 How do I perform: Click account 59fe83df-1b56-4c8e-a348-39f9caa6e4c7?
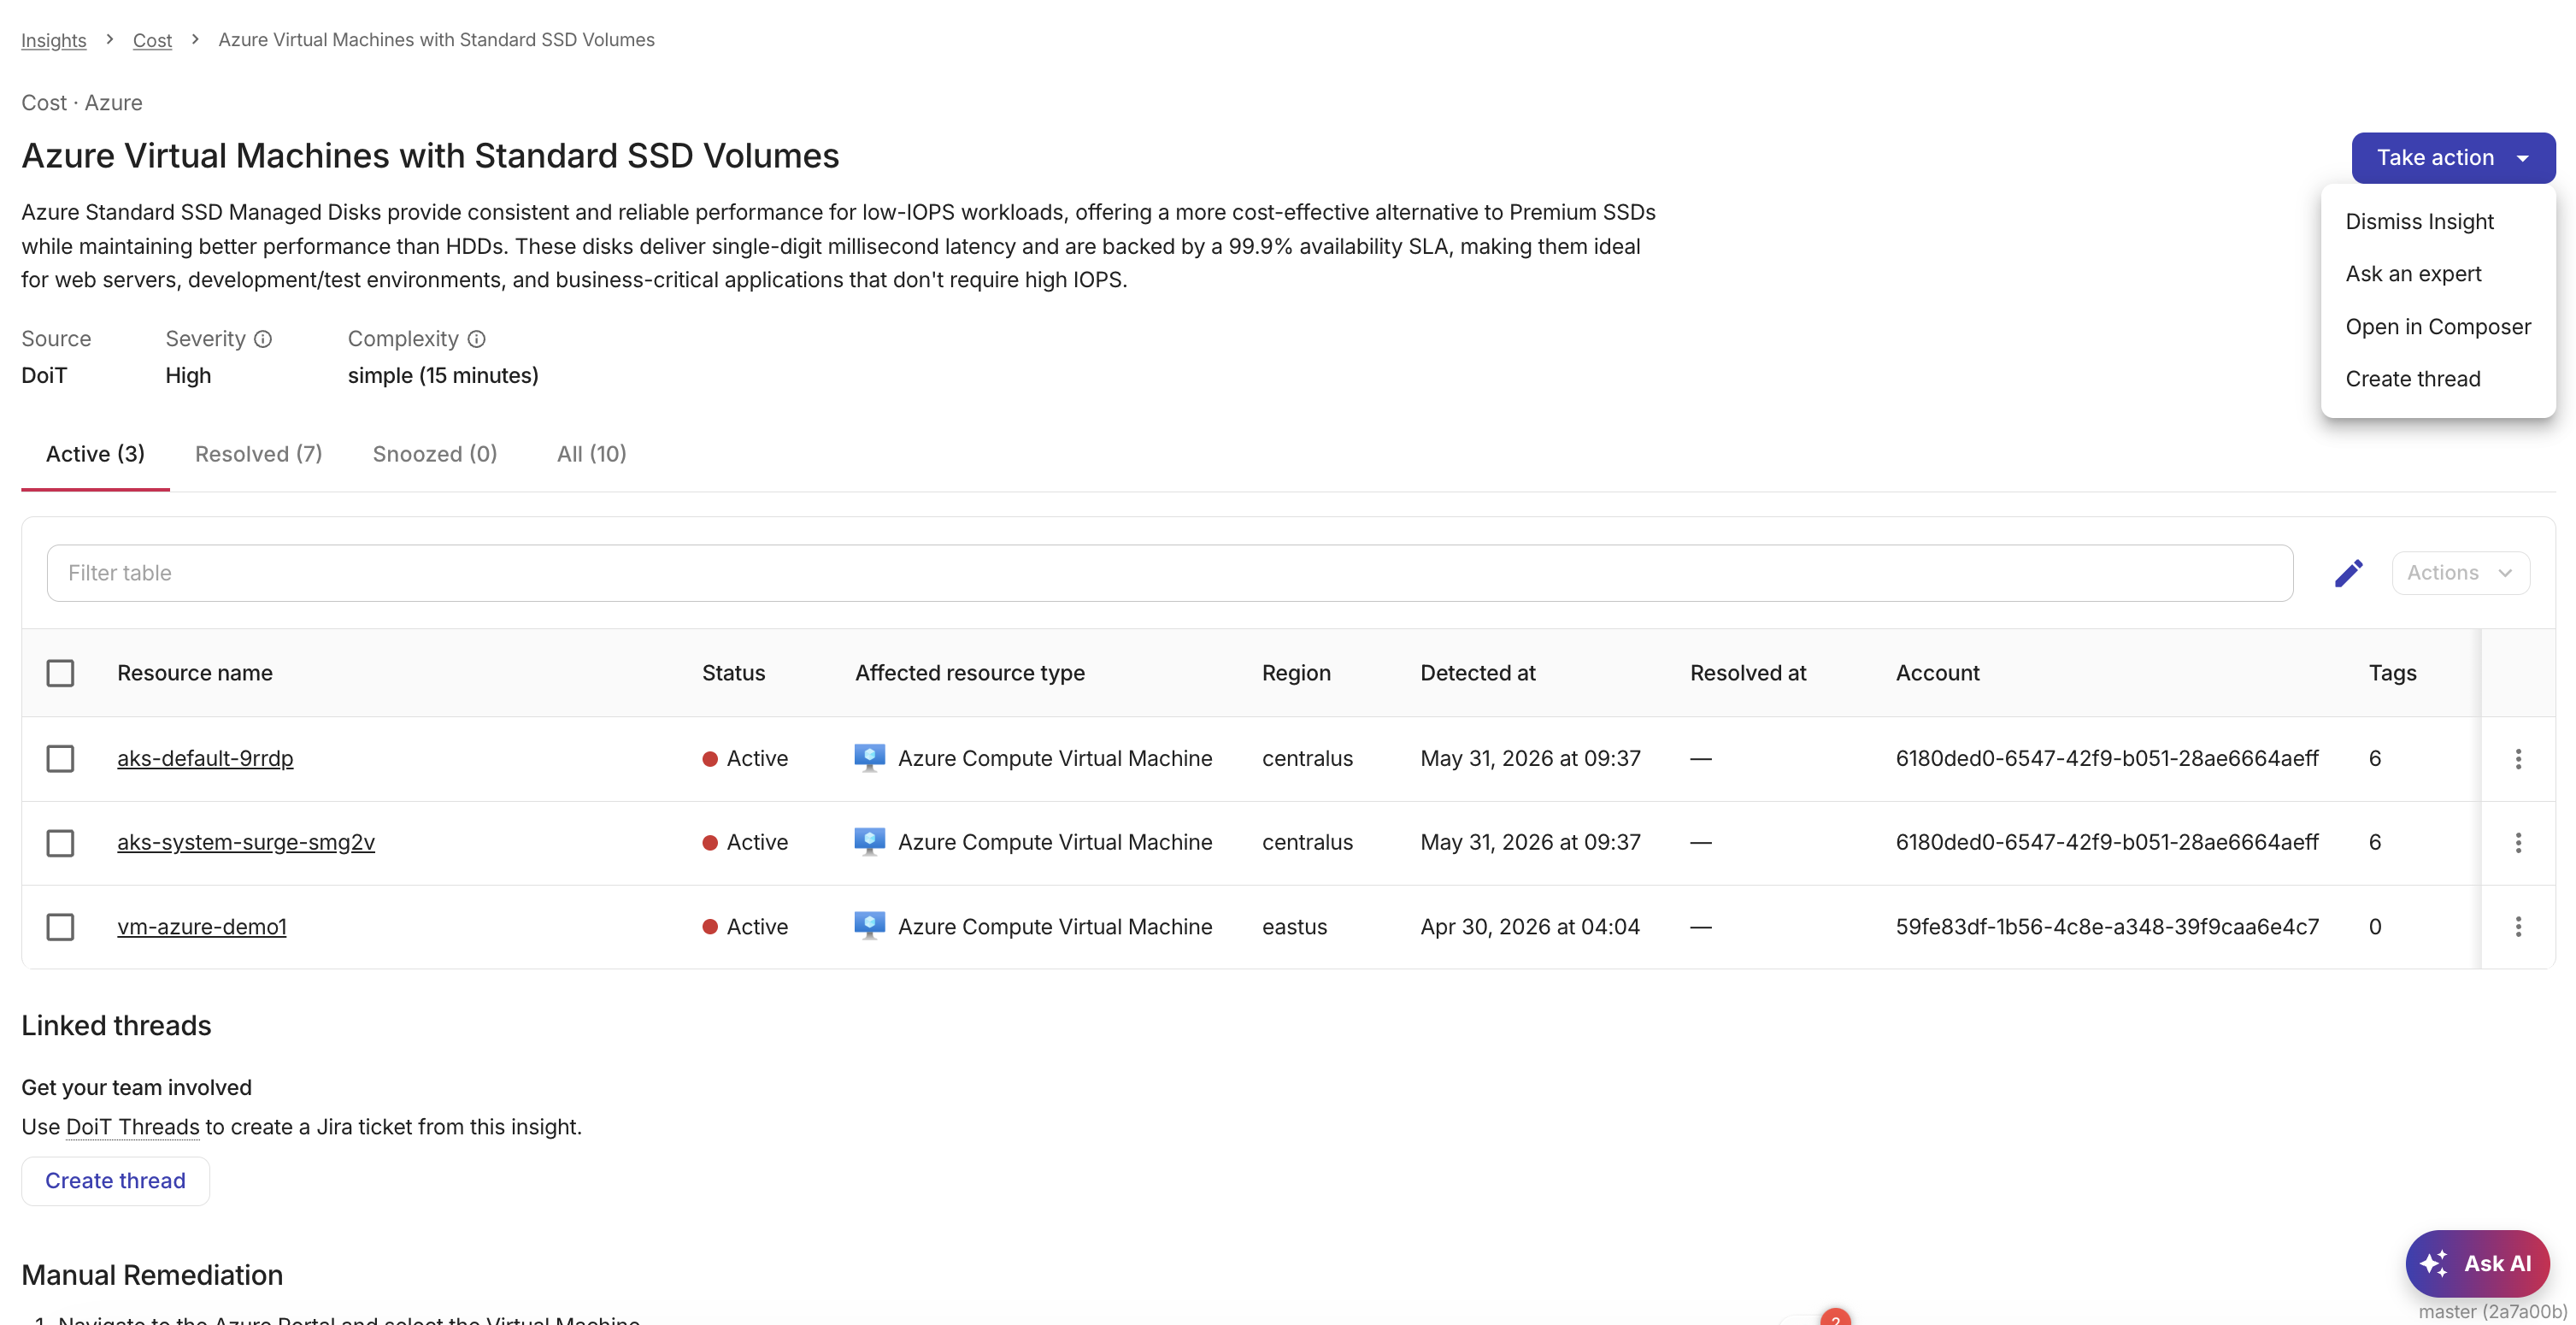[x=2107, y=927]
